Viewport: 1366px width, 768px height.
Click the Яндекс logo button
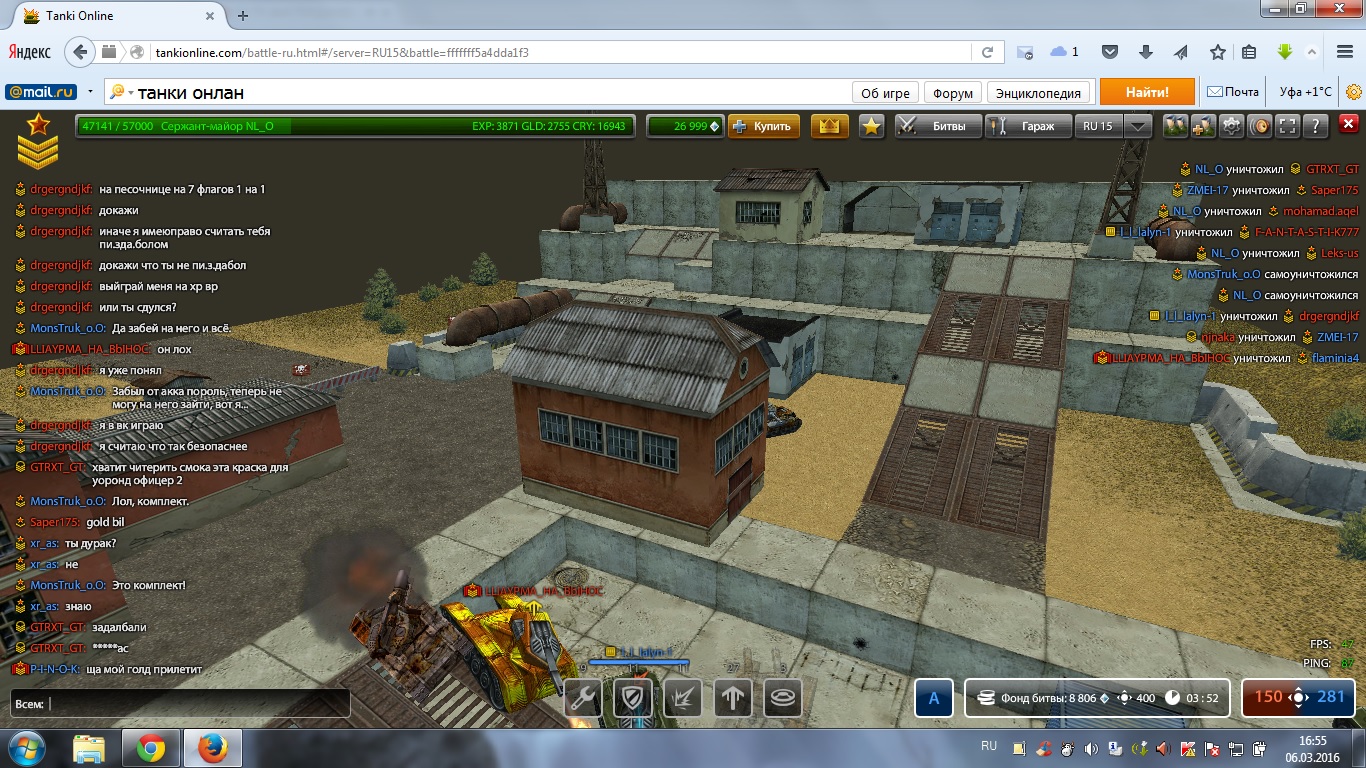(30, 52)
